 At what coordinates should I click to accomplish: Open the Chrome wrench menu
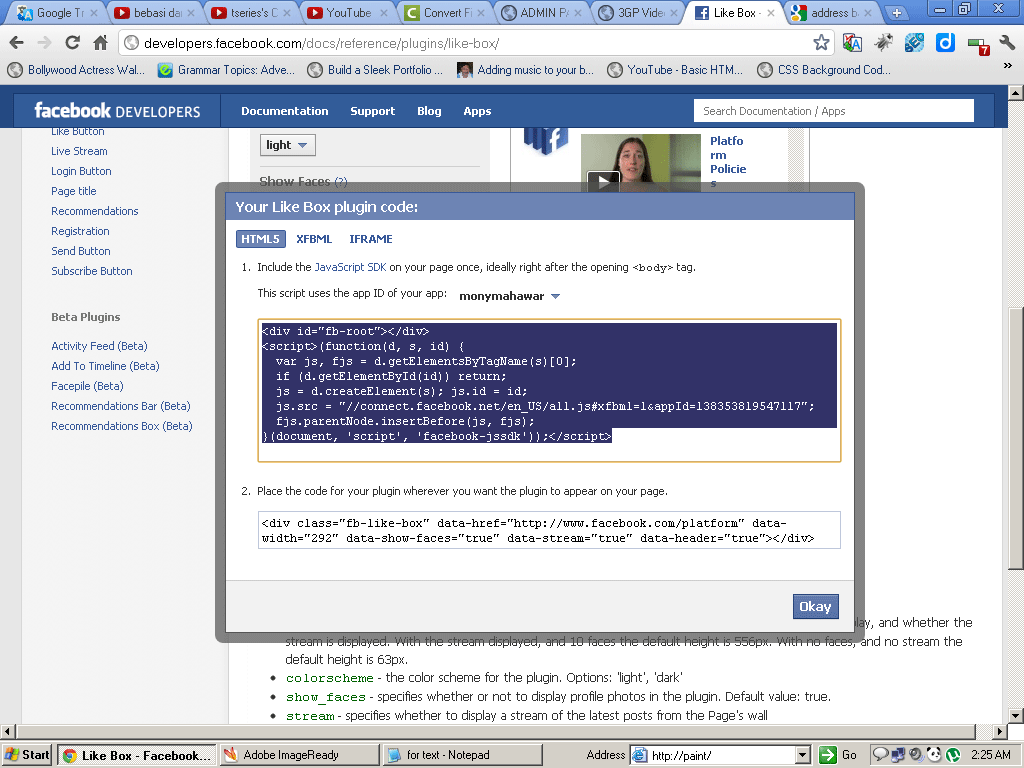tap(1007, 43)
